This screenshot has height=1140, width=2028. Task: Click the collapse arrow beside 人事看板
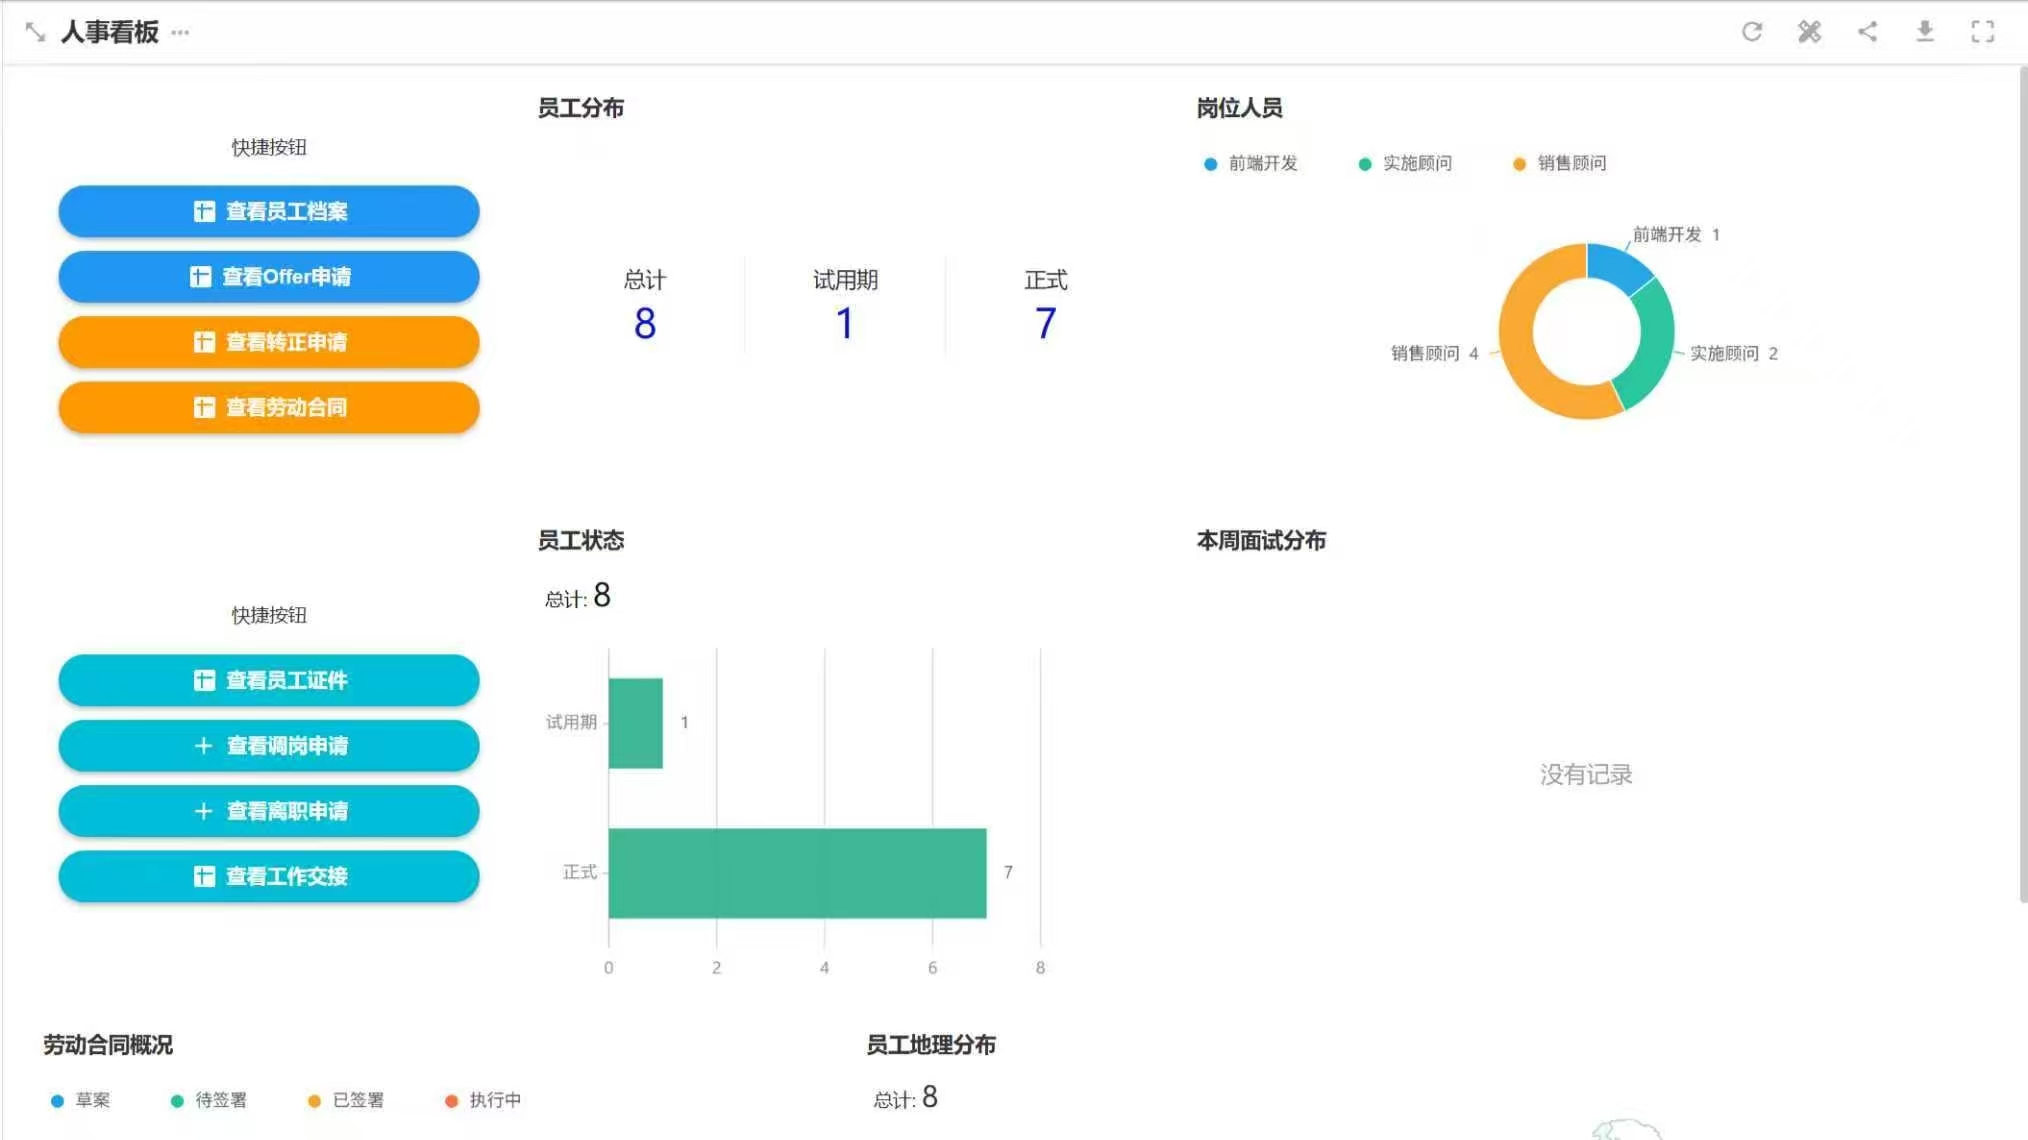tap(35, 32)
